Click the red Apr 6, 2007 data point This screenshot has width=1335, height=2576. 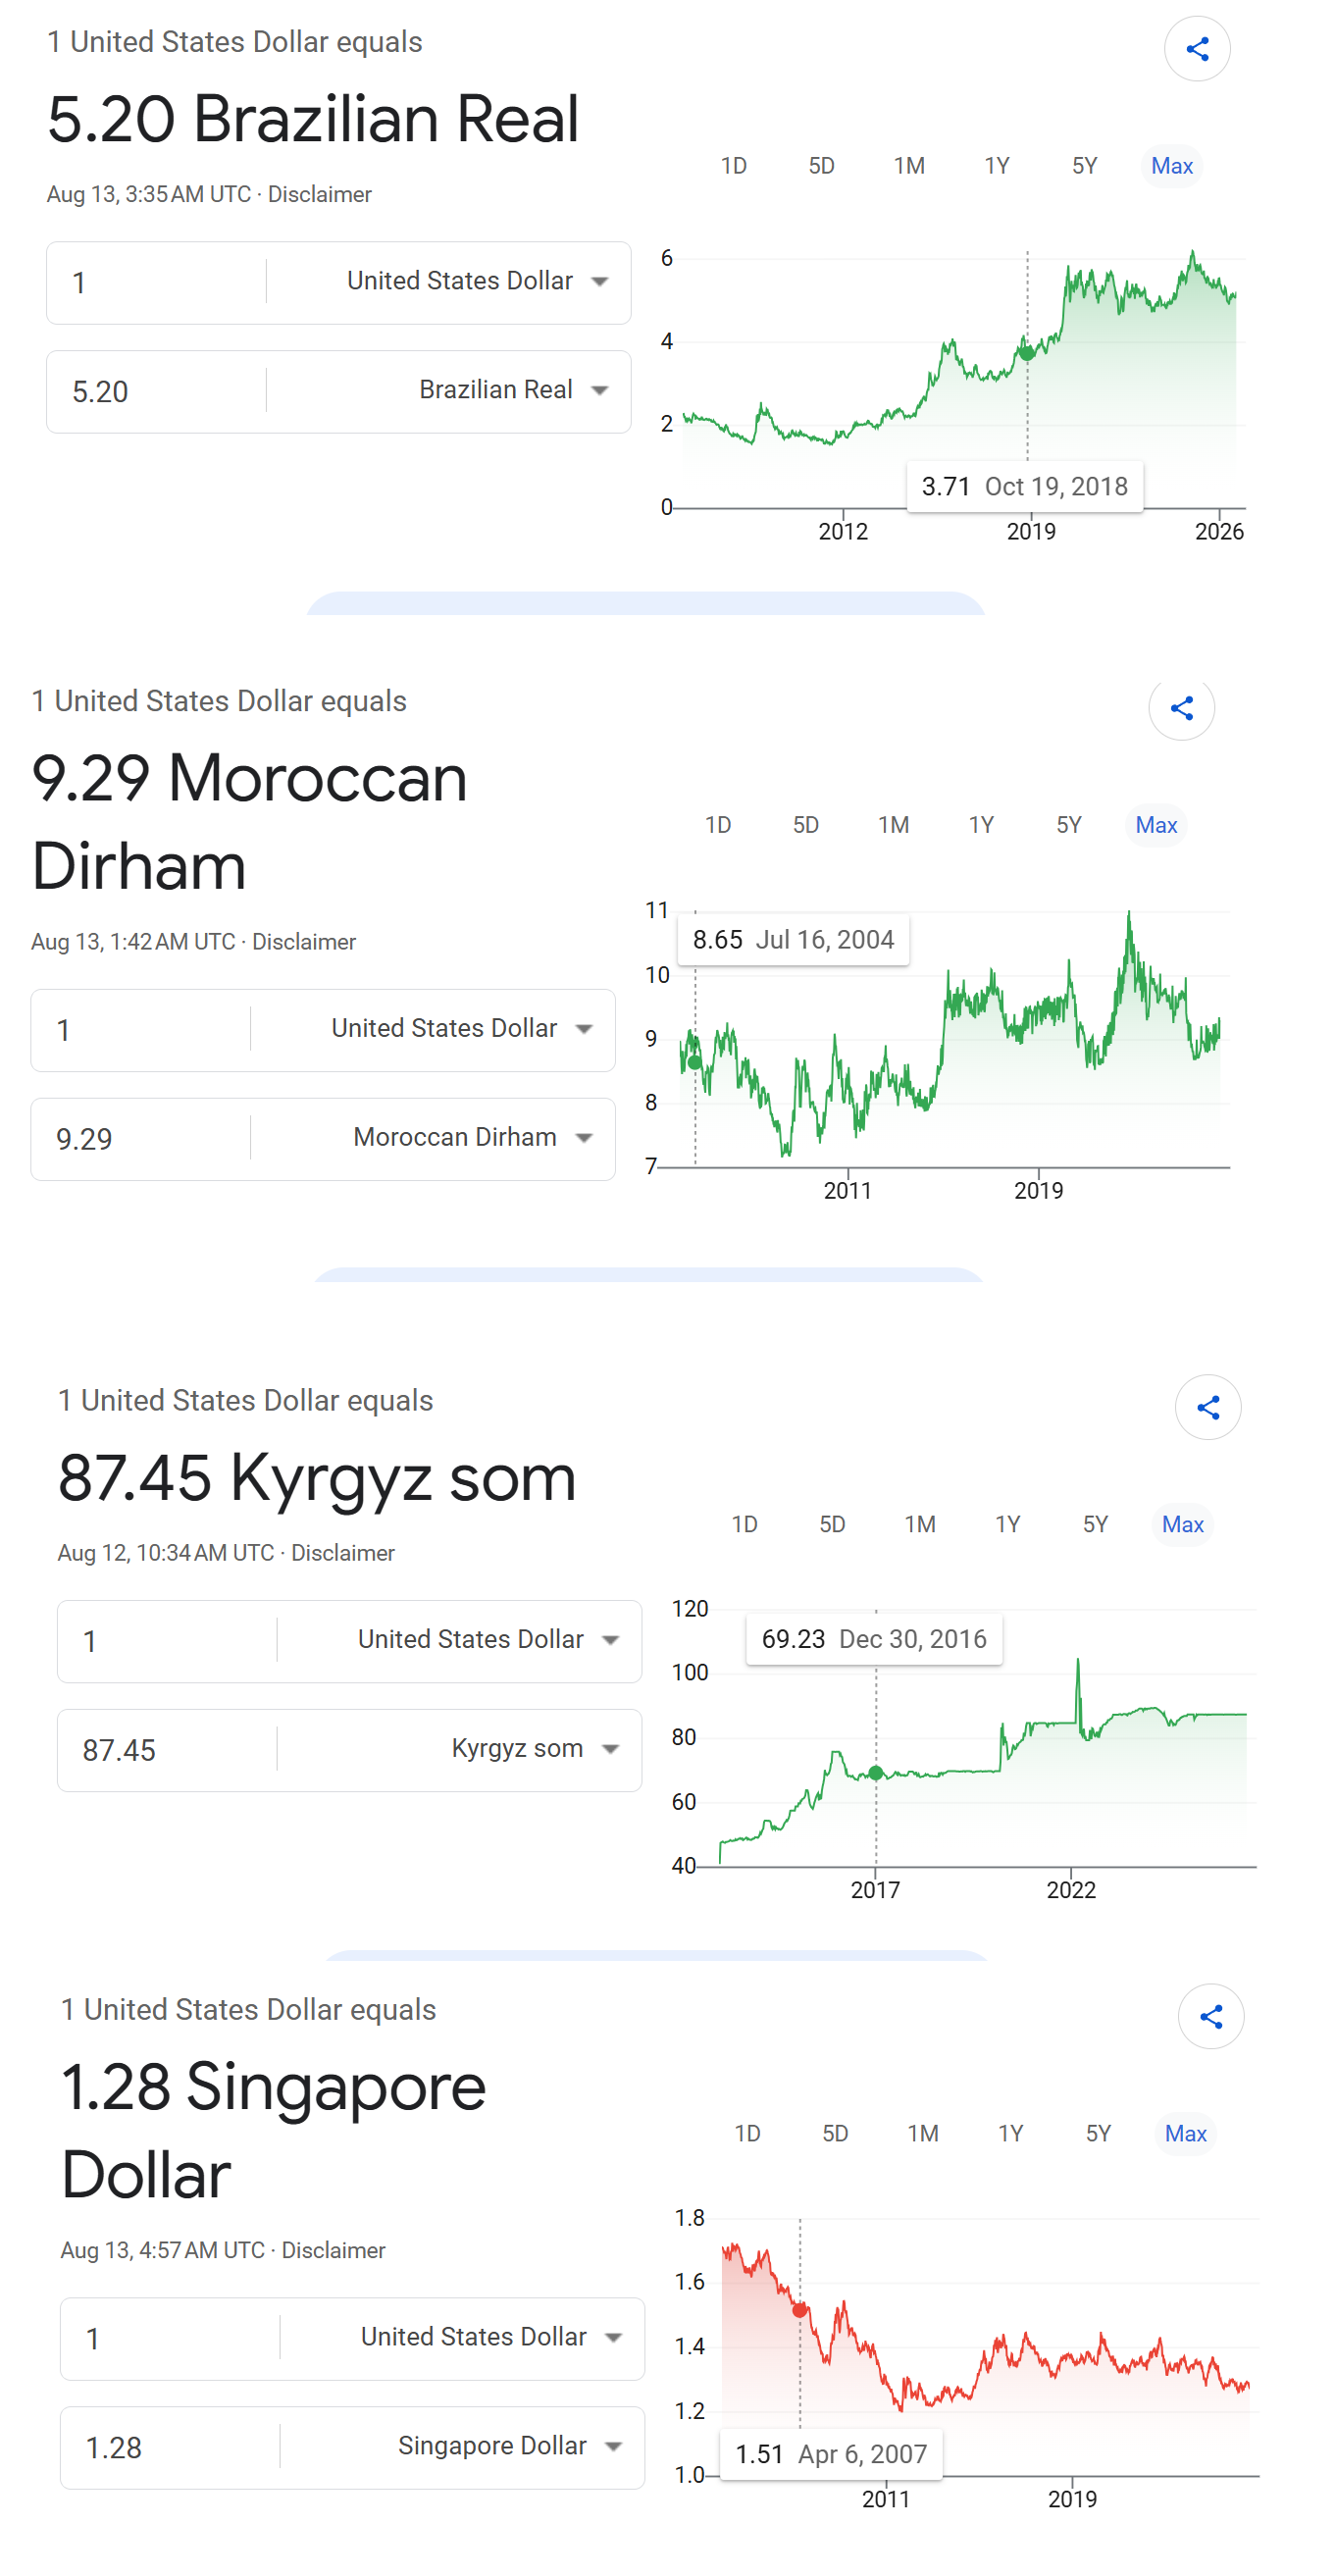coord(800,2310)
